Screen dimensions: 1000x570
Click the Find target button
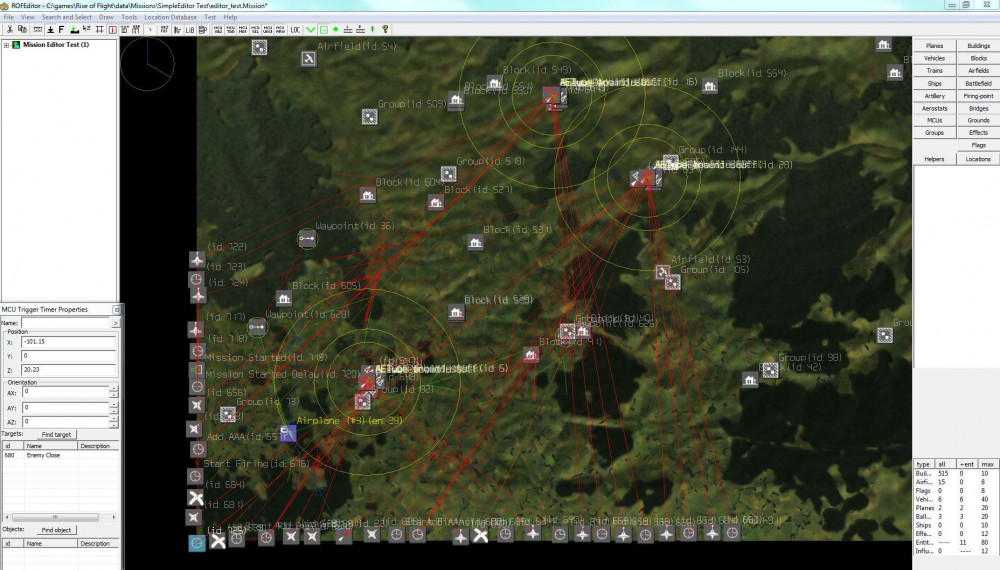point(56,435)
